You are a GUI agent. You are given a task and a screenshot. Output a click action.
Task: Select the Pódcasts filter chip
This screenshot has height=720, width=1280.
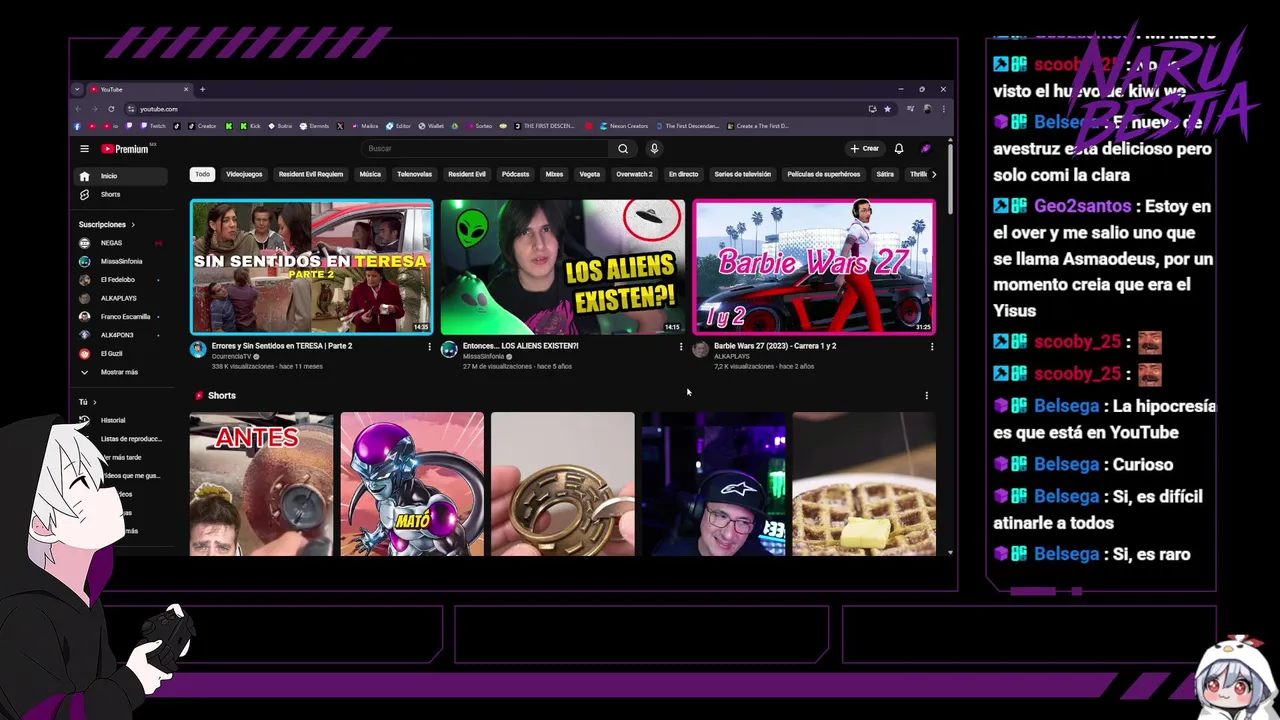click(515, 174)
